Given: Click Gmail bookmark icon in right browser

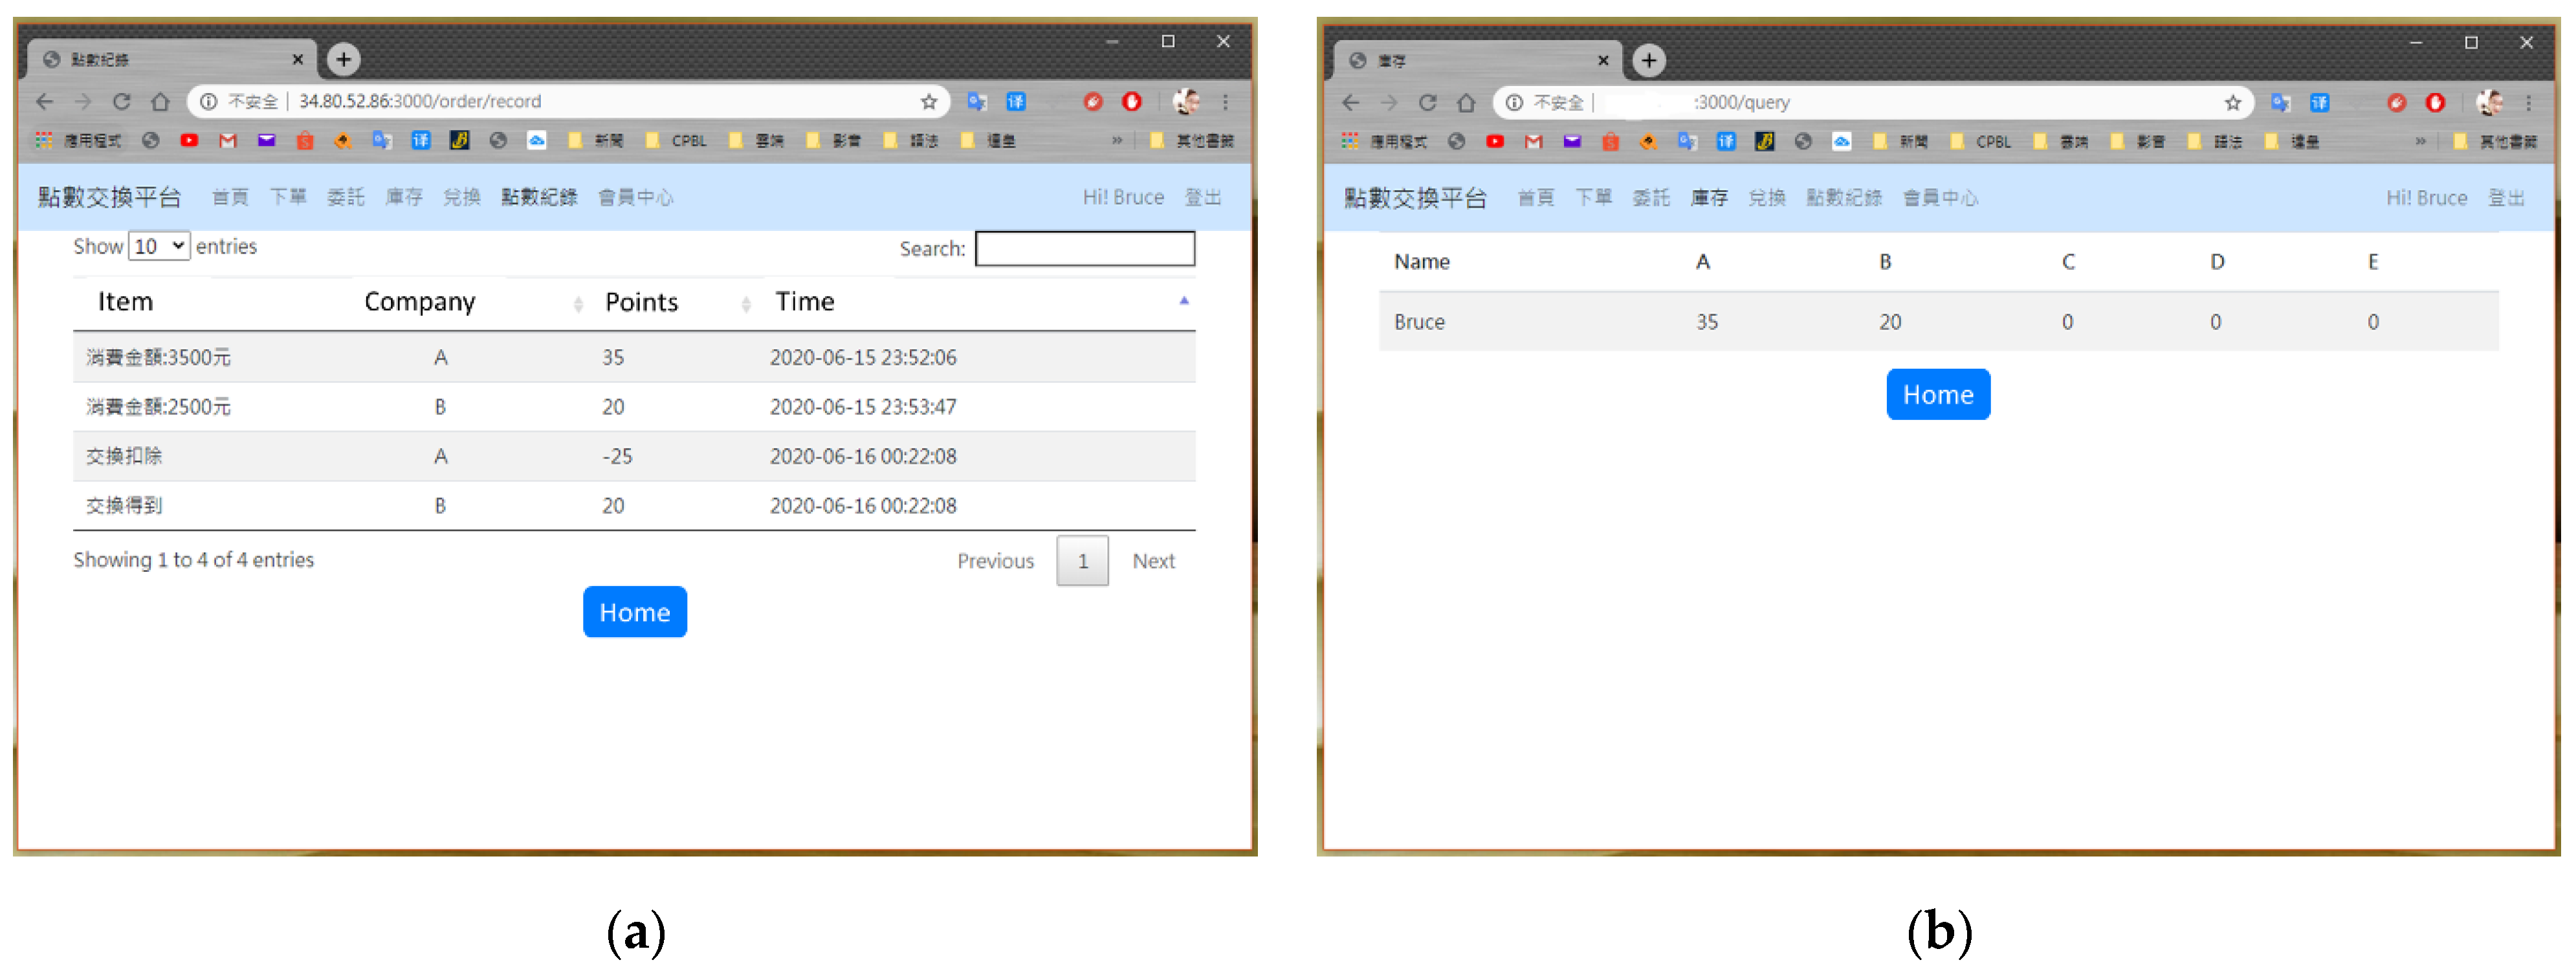Looking at the screenshot, I should coord(1533,141).
